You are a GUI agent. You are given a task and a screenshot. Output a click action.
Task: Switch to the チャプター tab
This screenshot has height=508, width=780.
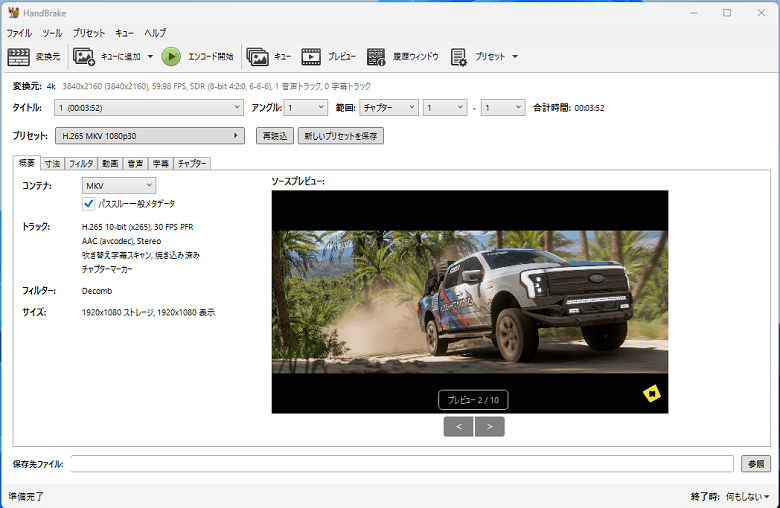click(192, 164)
